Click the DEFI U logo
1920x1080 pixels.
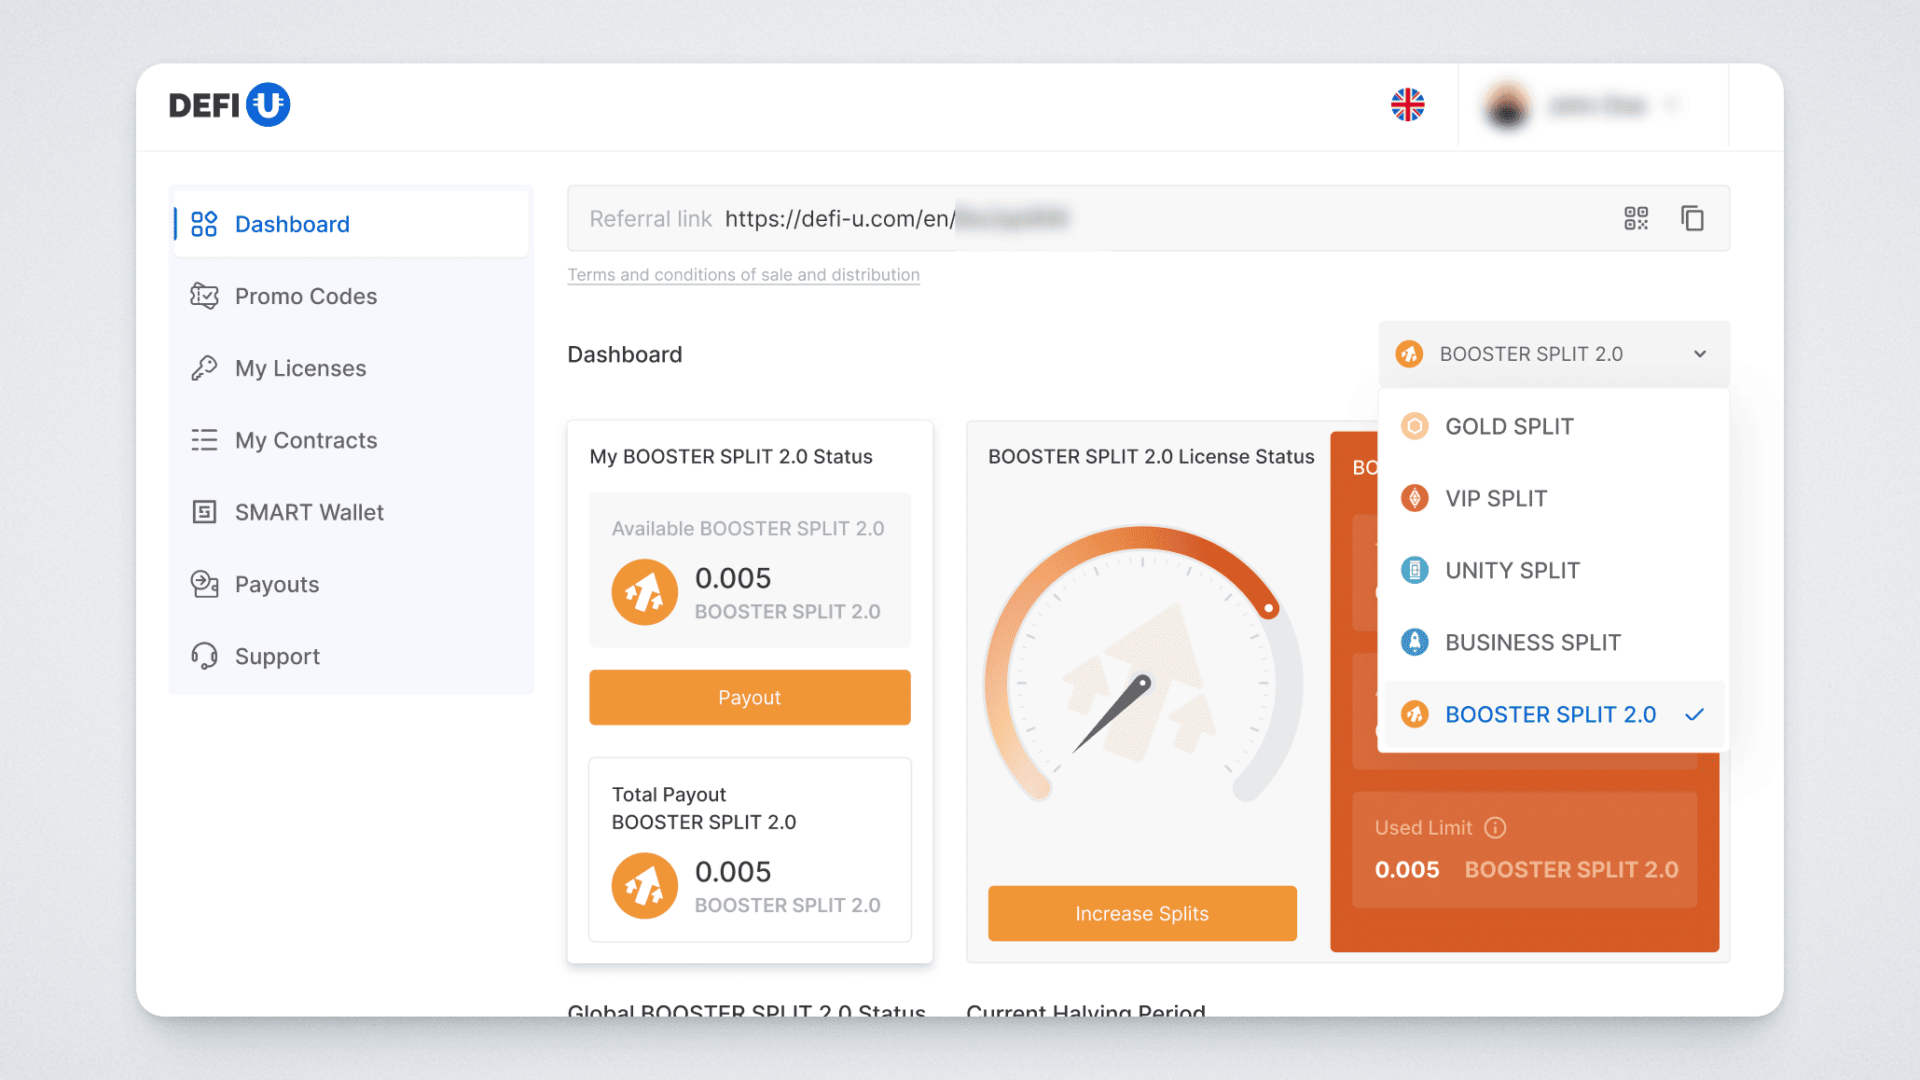coord(230,105)
